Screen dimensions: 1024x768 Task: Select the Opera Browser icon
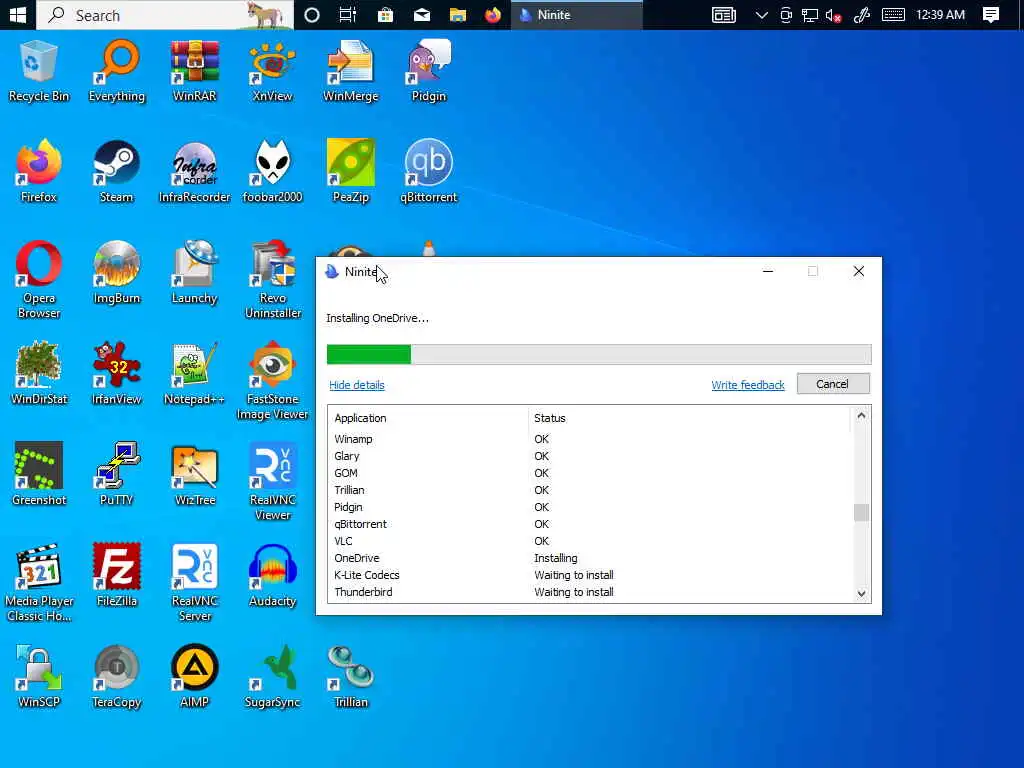tap(39, 280)
